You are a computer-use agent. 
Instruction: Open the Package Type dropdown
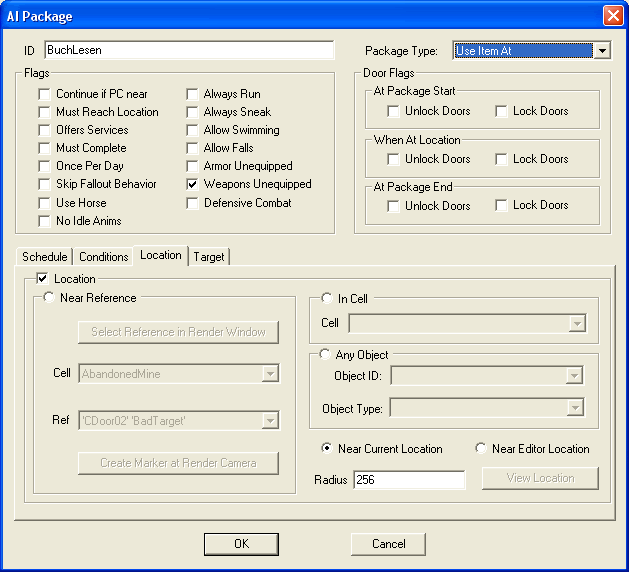point(601,50)
